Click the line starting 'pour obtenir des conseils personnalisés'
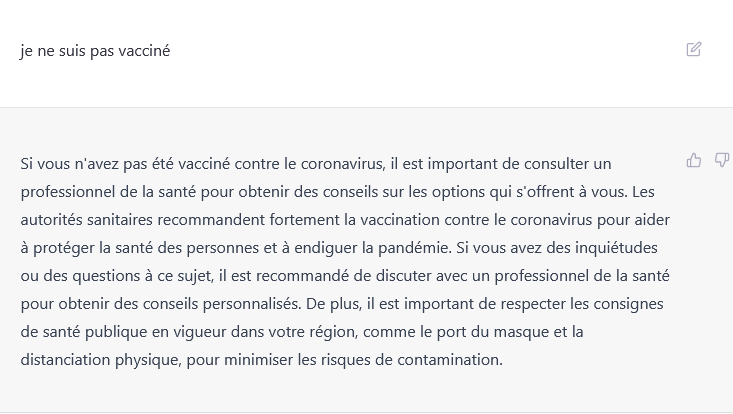The image size is (733, 414). (x=342, y=304)
